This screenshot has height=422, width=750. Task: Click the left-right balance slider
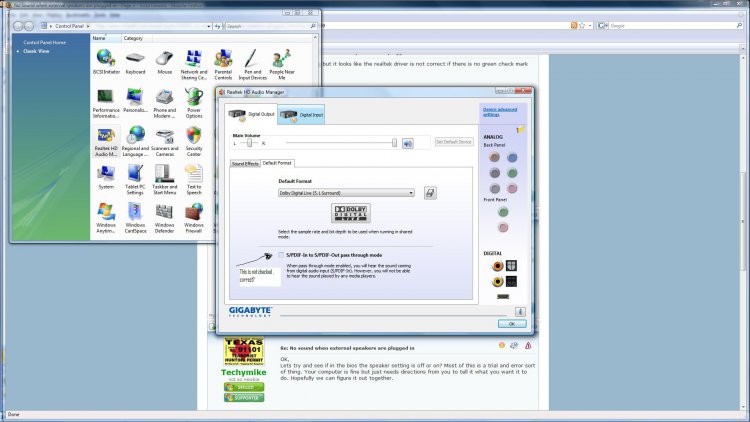click(x=249, y=143)
